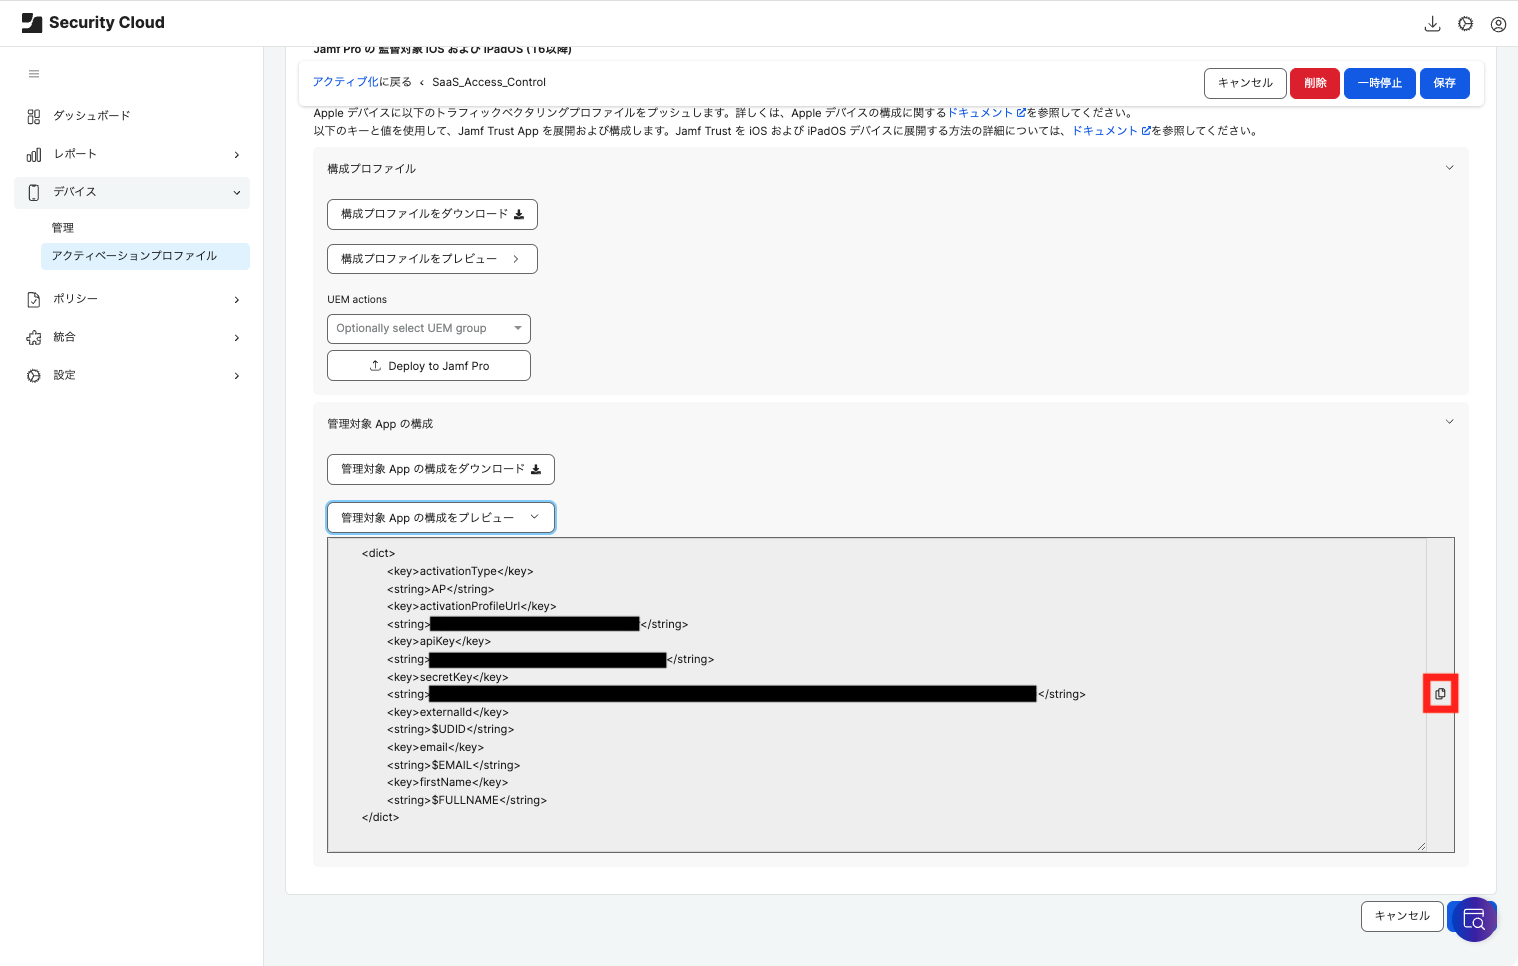1518x966 pixels.
Task: Click the <string>$EMAIL</string> line
Action: coord(454,765)
